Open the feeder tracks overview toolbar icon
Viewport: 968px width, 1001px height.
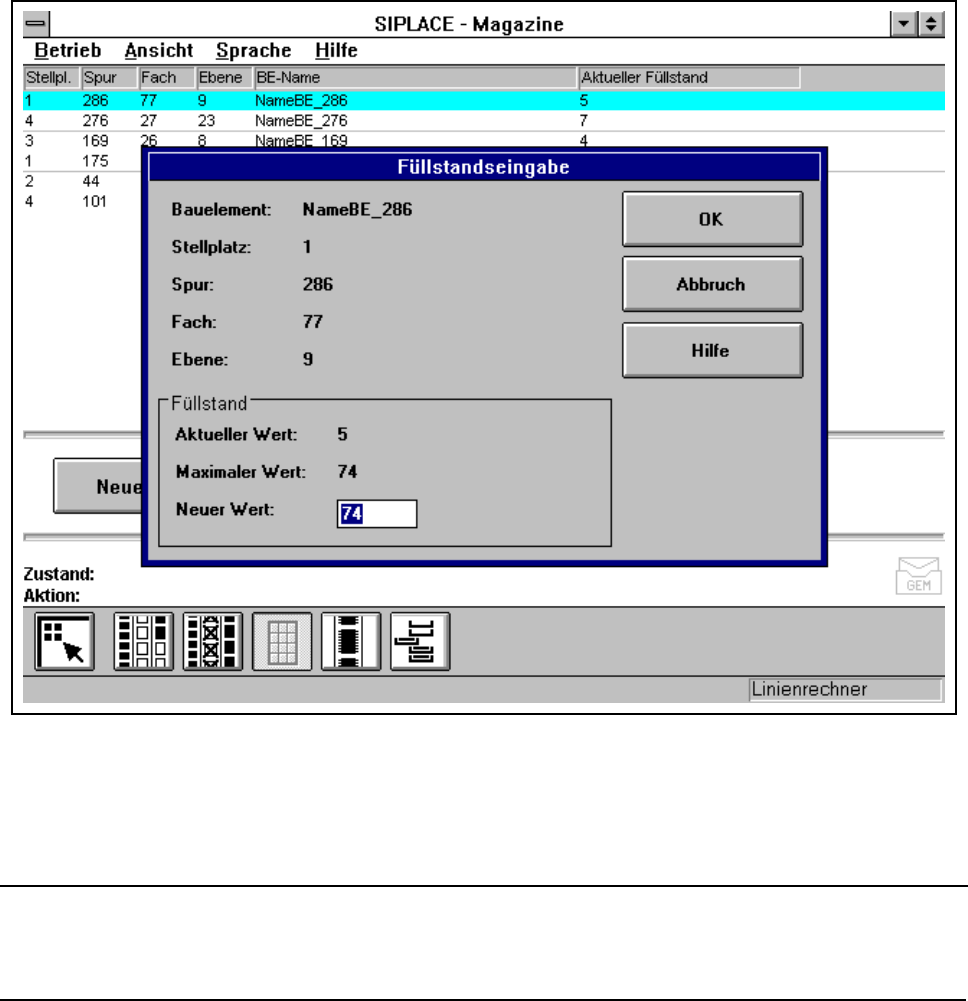point(143,641)
